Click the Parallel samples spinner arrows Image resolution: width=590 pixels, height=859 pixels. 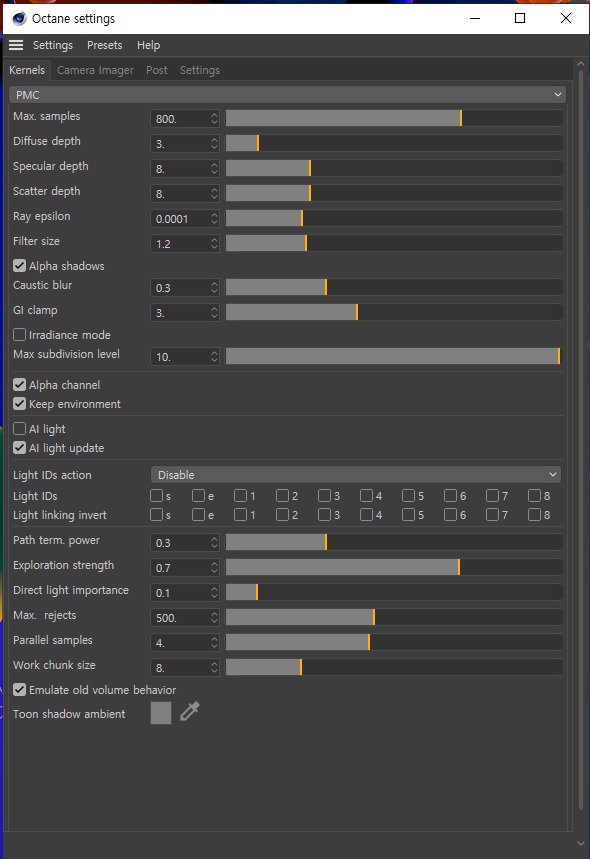[214, 643]
